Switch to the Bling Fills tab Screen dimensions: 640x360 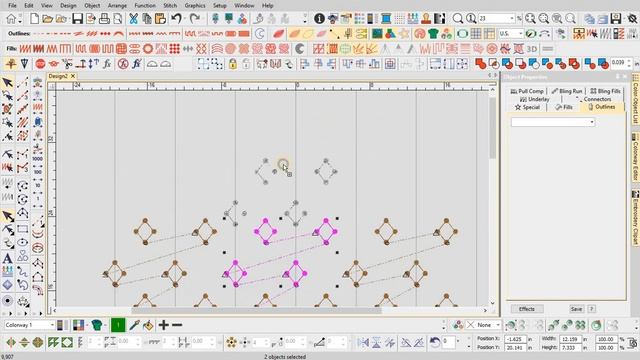[x=605, y=91]
